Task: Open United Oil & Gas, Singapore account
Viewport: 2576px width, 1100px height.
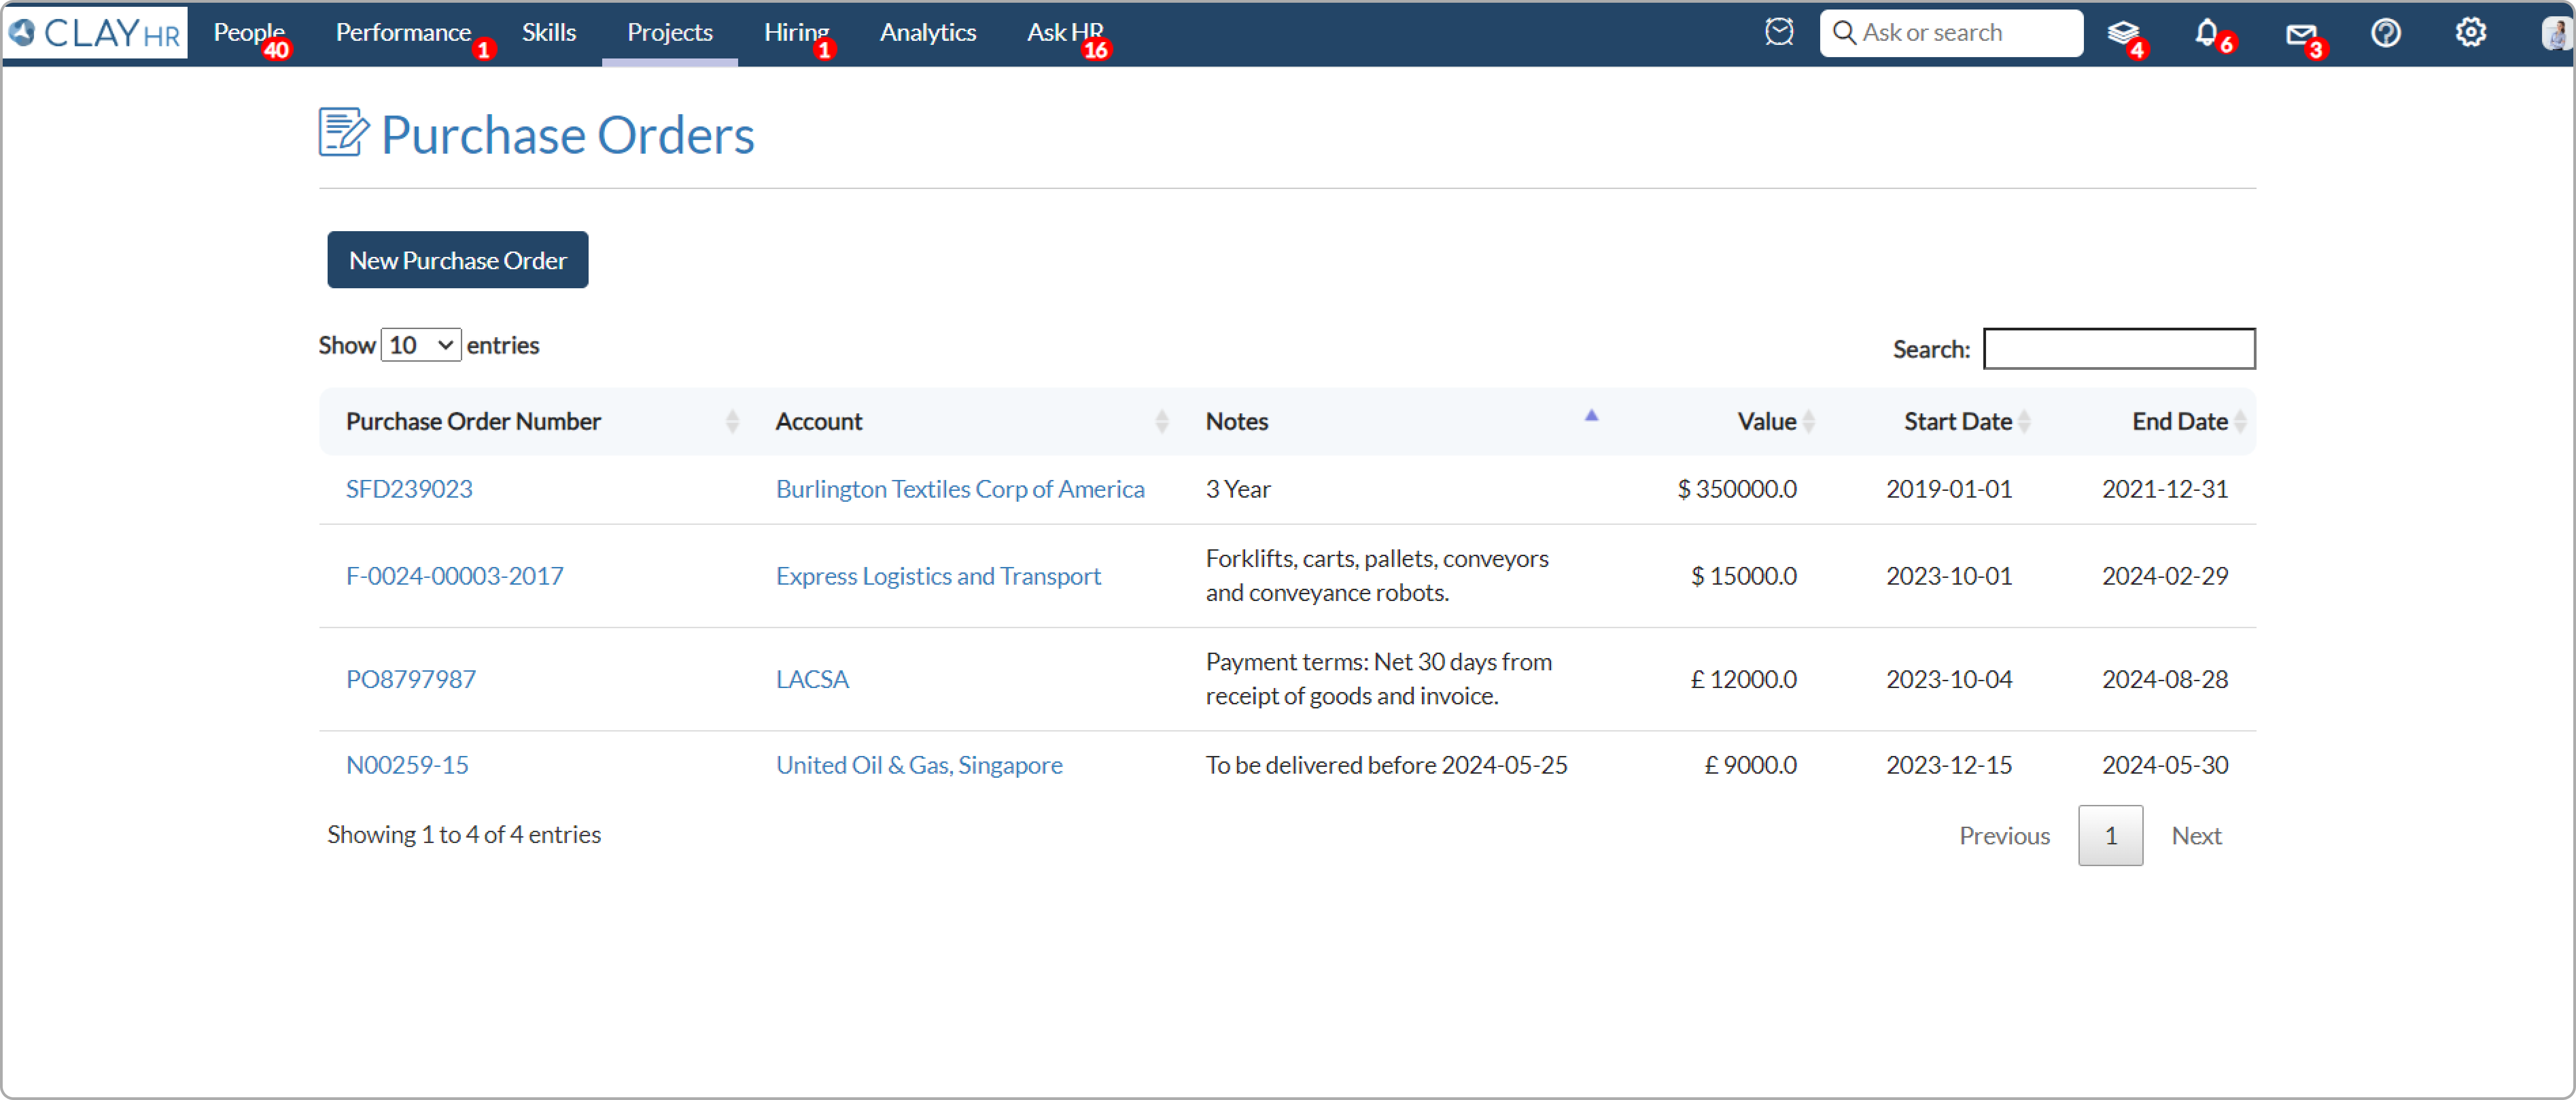Action: (x=919, y=765)
